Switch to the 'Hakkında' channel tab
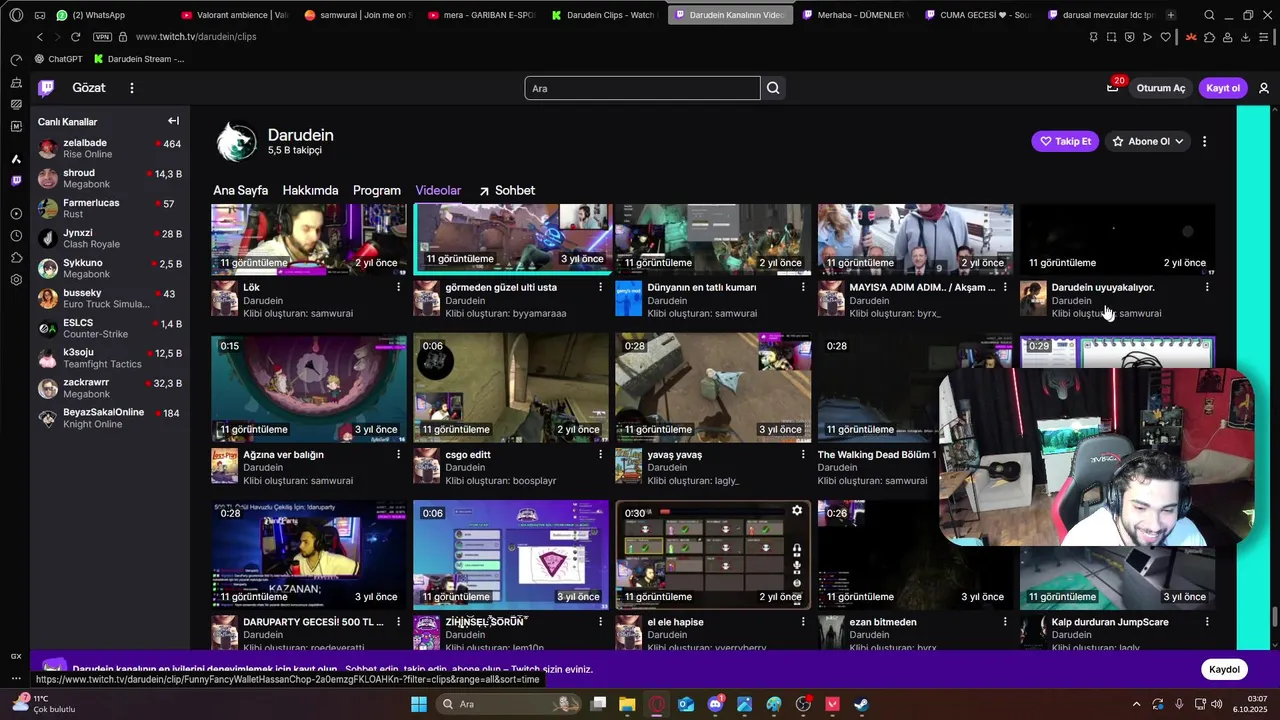The width and height of the screenshot is (1280, 720). tap(310, 190)
